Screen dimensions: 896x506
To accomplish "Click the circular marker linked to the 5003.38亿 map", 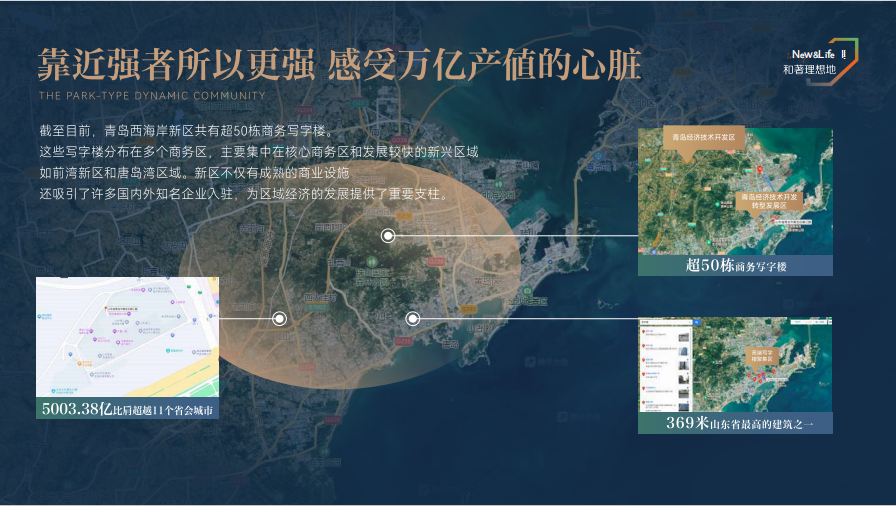I will (279, 319).
